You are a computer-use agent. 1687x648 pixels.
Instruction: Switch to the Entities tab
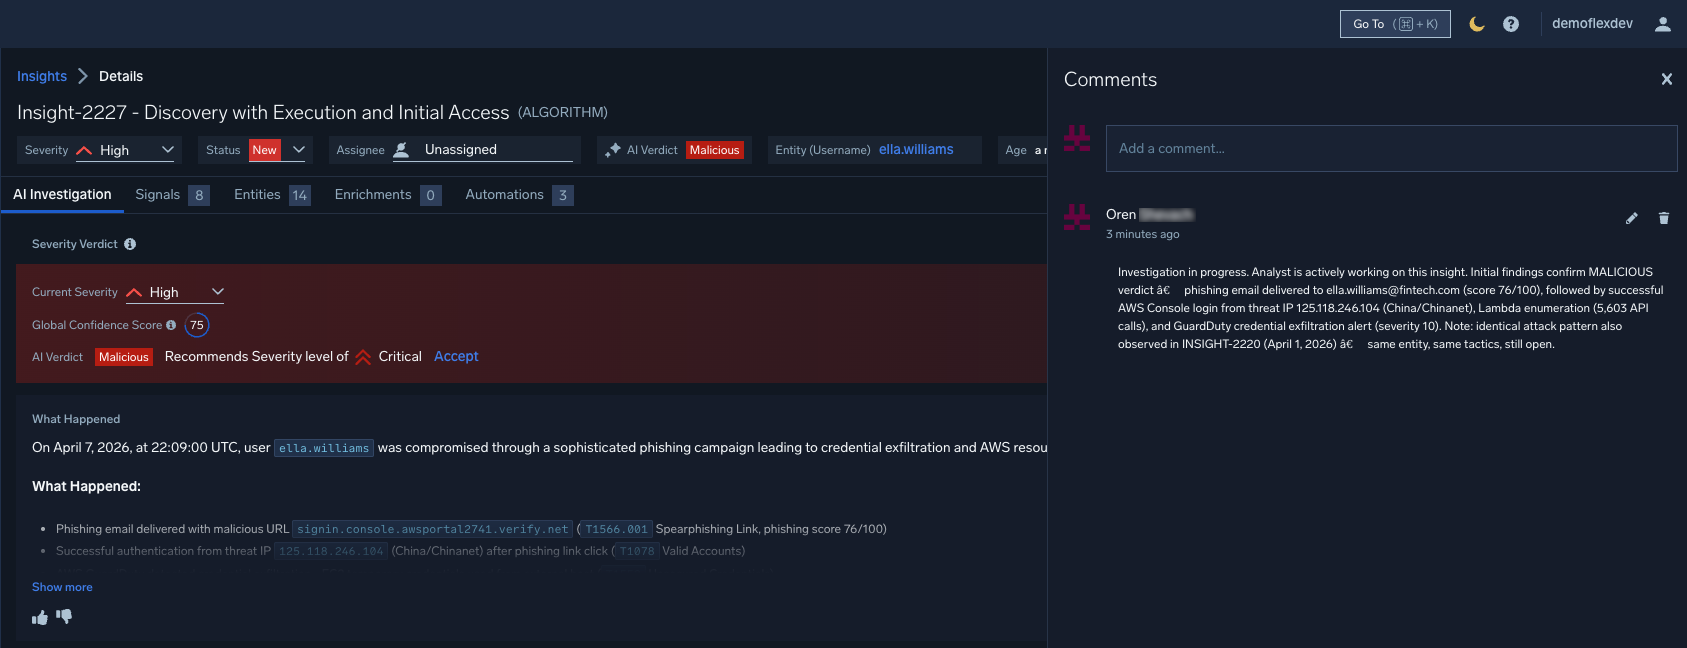pyautogui.click(x=272, y=194)
